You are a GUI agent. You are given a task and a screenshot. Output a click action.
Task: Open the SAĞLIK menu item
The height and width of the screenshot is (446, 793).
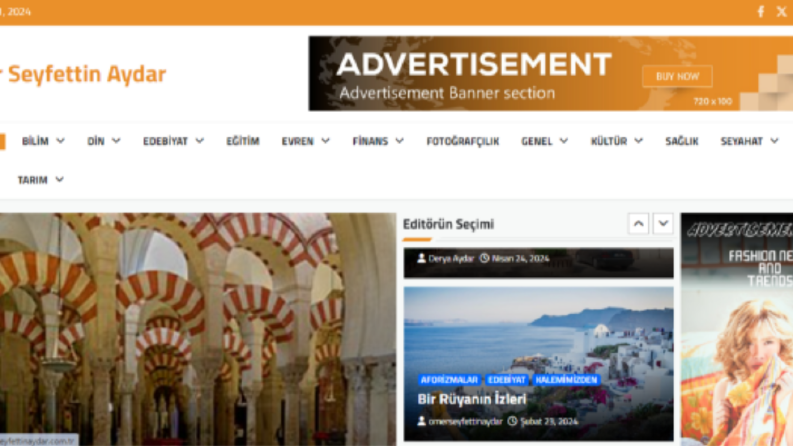click(x=682, y=141)
